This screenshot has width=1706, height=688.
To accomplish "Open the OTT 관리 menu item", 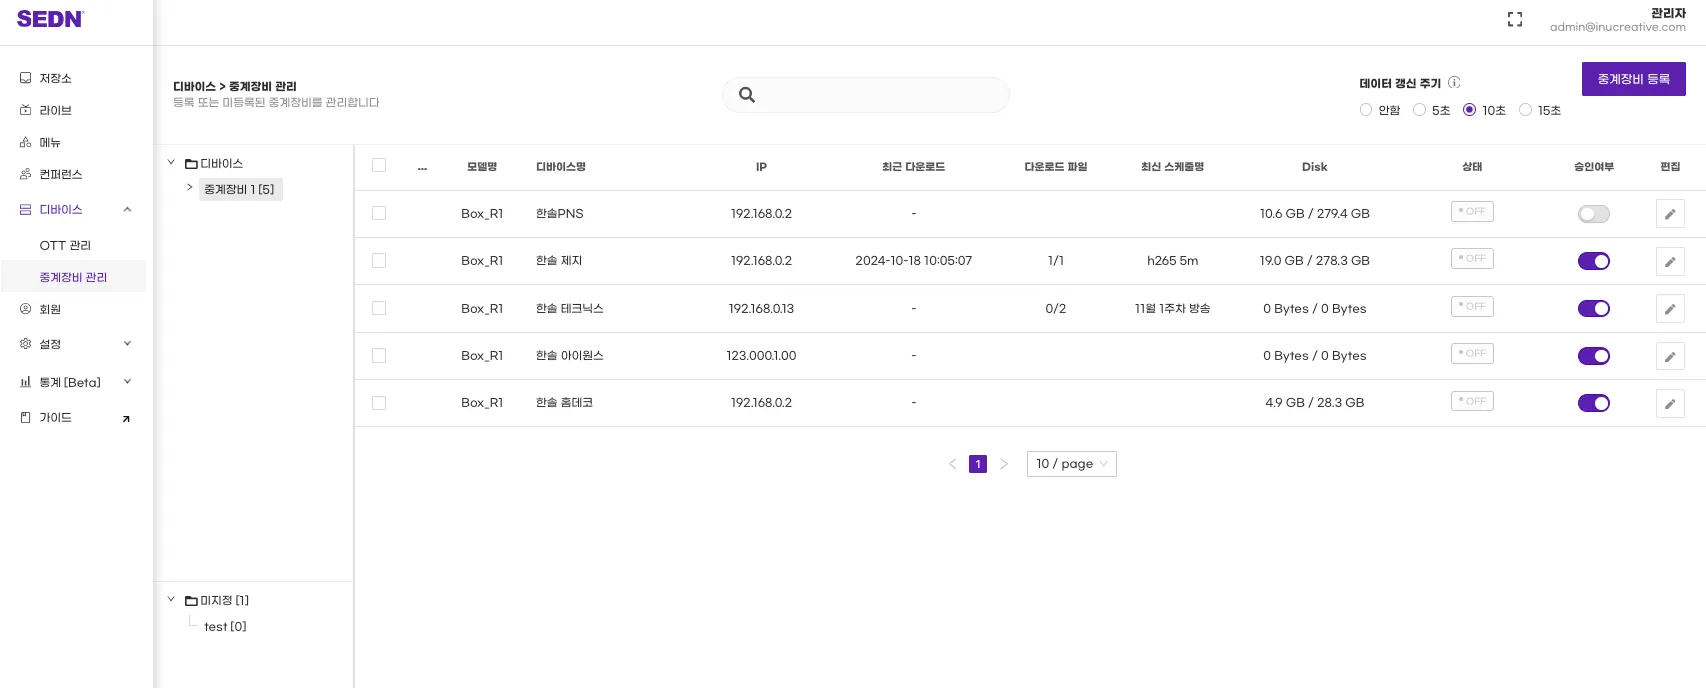I will (x=65, y=245).
